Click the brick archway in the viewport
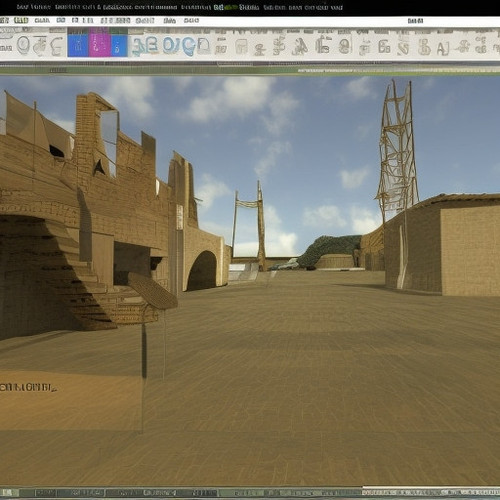The image size is (500, 500). [202, 271]
